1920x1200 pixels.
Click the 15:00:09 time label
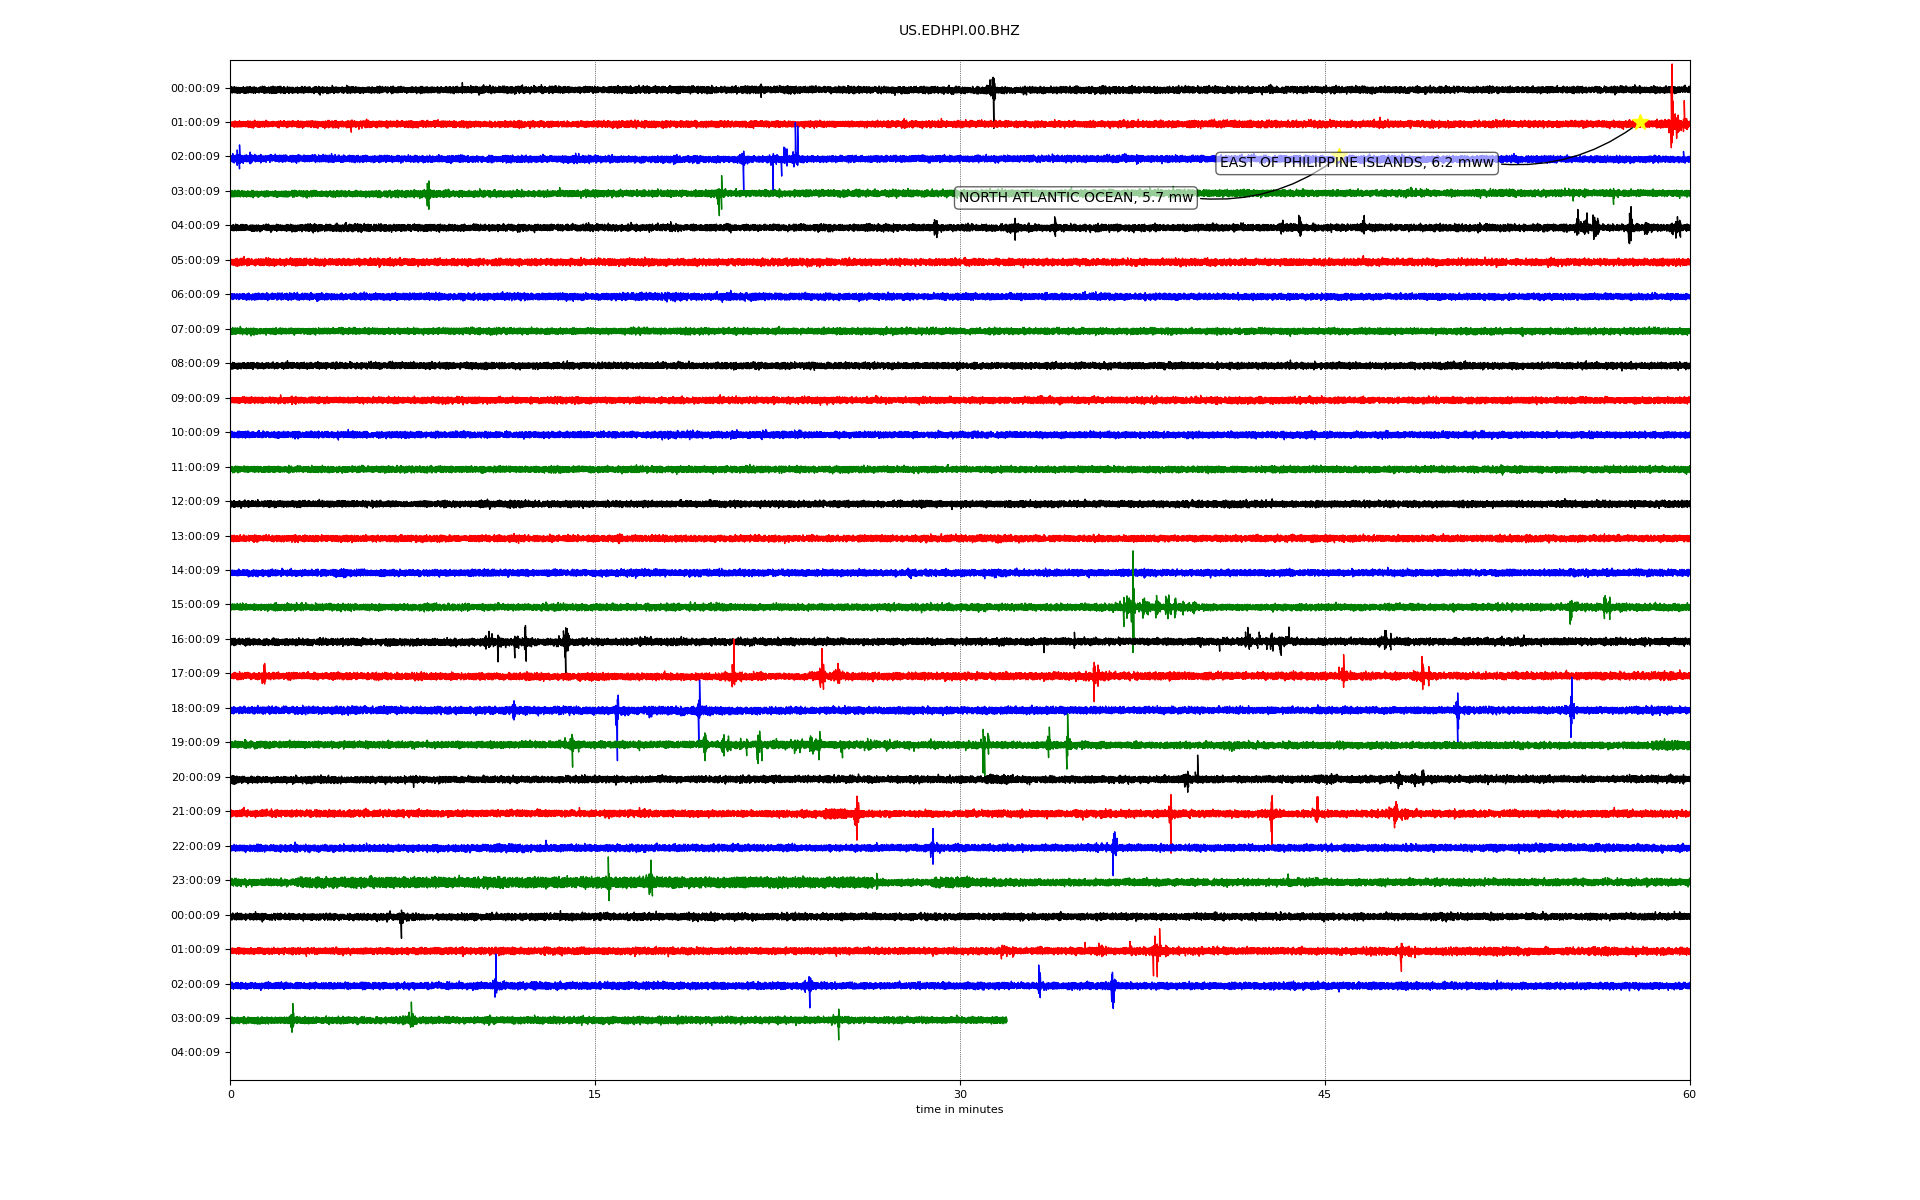pos(195,605)
